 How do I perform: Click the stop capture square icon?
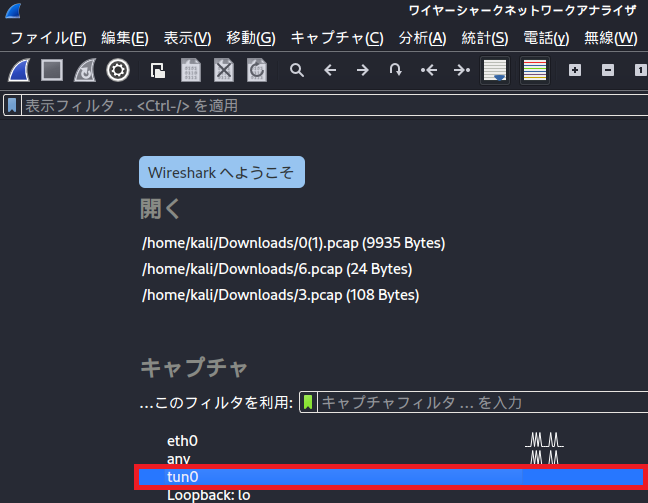[52, 70]
